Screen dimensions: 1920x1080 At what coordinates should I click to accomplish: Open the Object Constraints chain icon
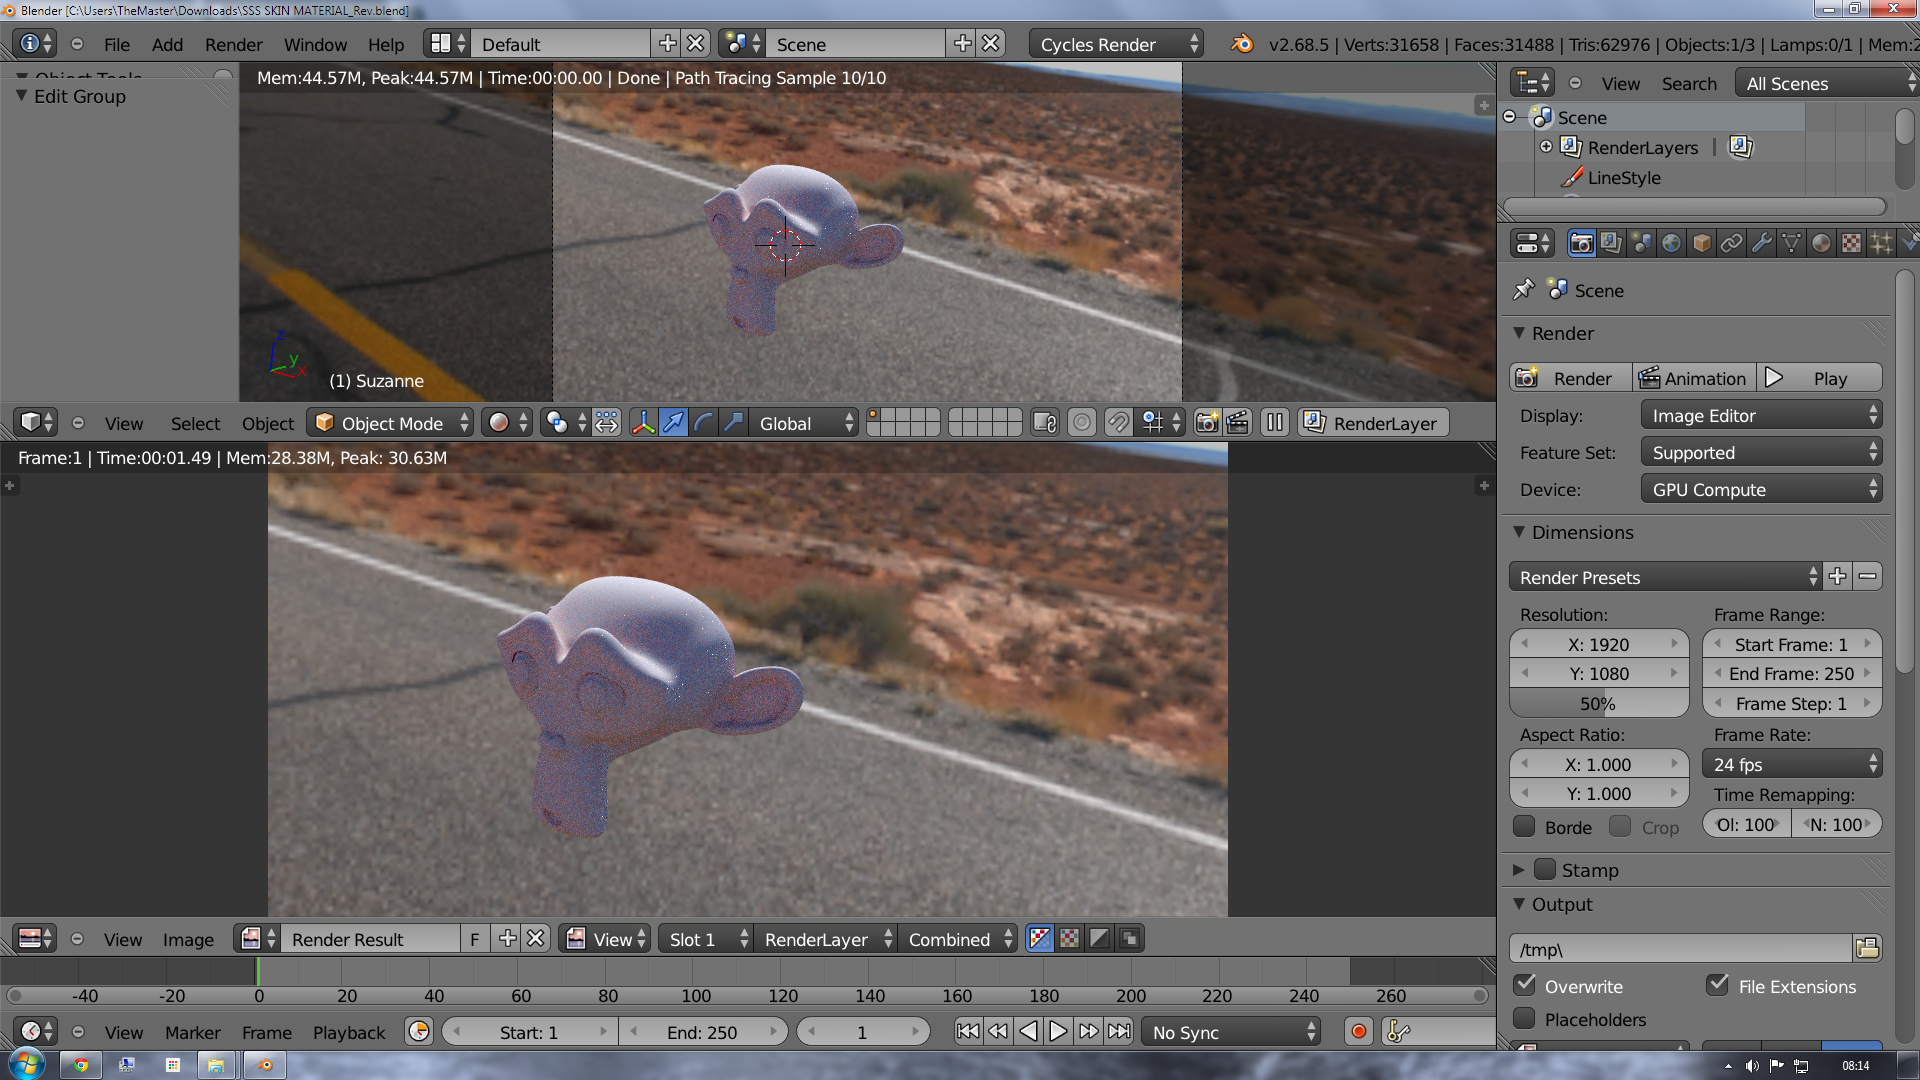(1731, 243)
